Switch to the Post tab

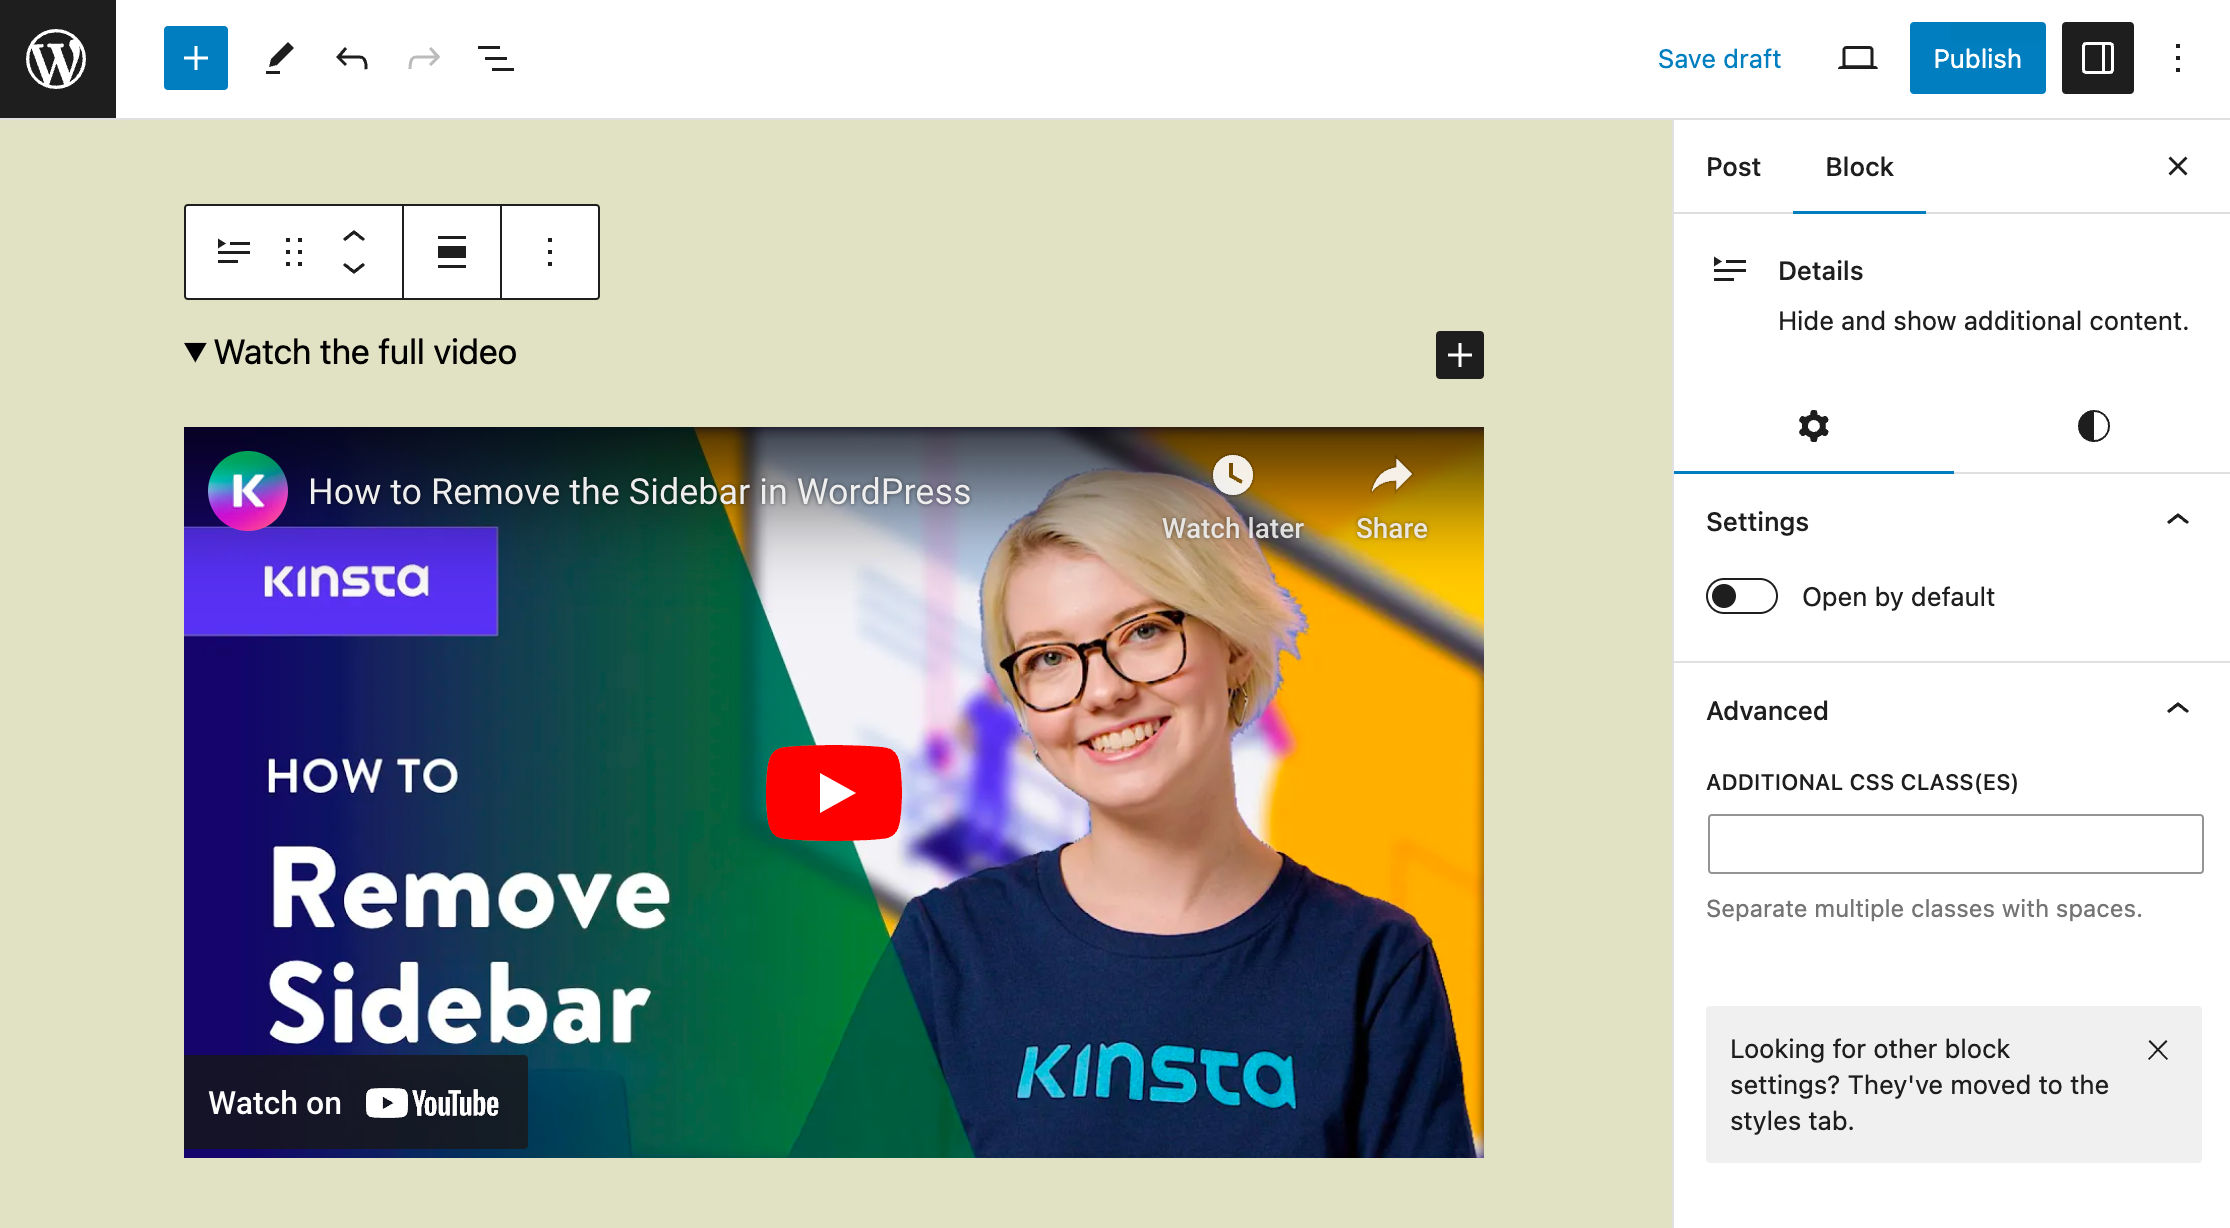click(1733, 167)
